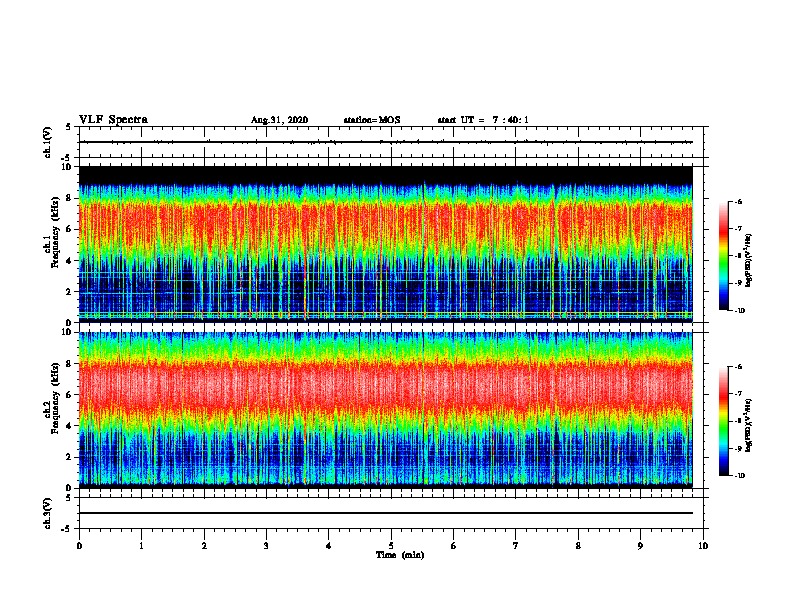
Task: Click the "-10" tick on the ch.1 color bar
Action: click(739, 311)
